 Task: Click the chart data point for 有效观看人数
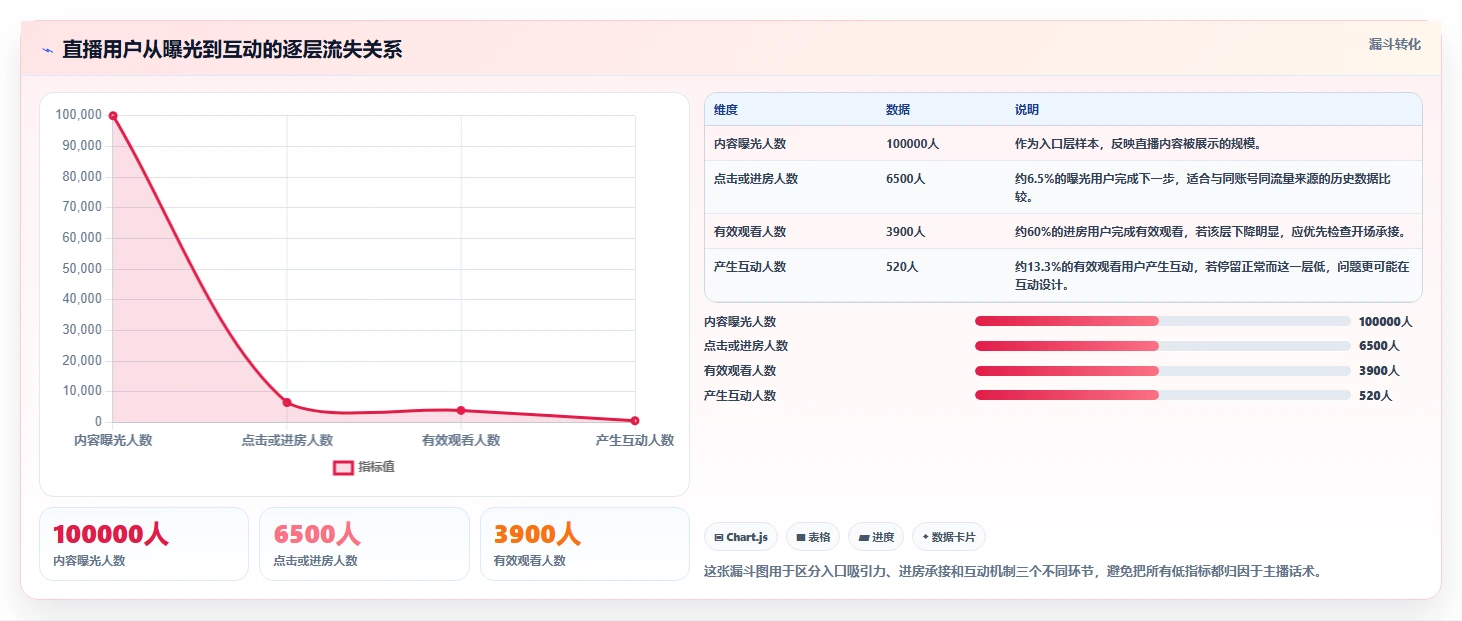point(461,410)
